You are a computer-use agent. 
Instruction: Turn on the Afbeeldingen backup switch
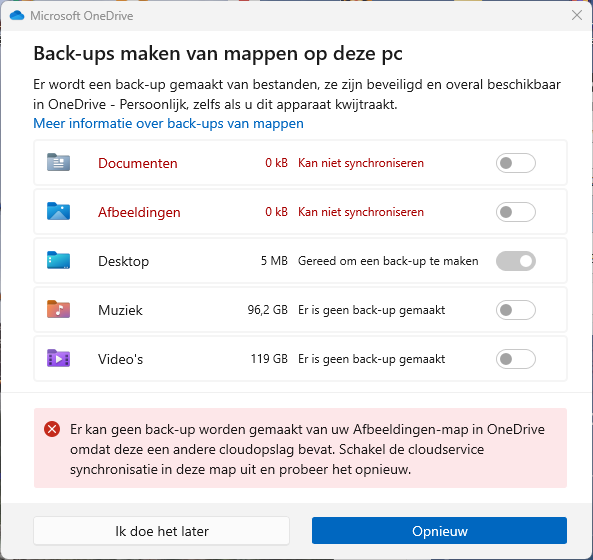[515, 212]
